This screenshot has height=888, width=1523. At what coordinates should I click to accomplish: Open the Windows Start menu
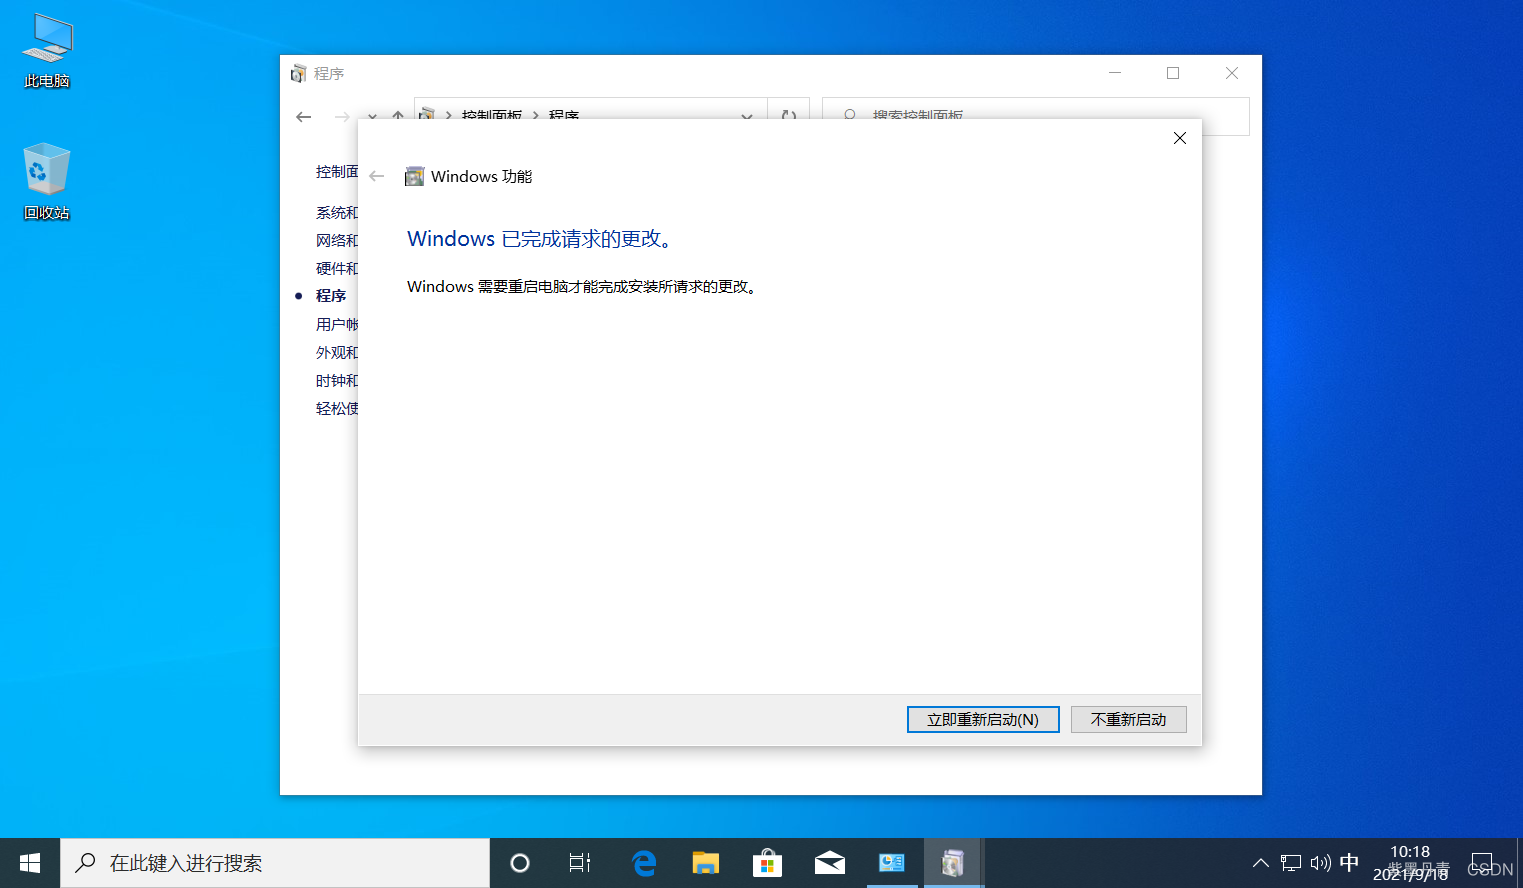30,863
